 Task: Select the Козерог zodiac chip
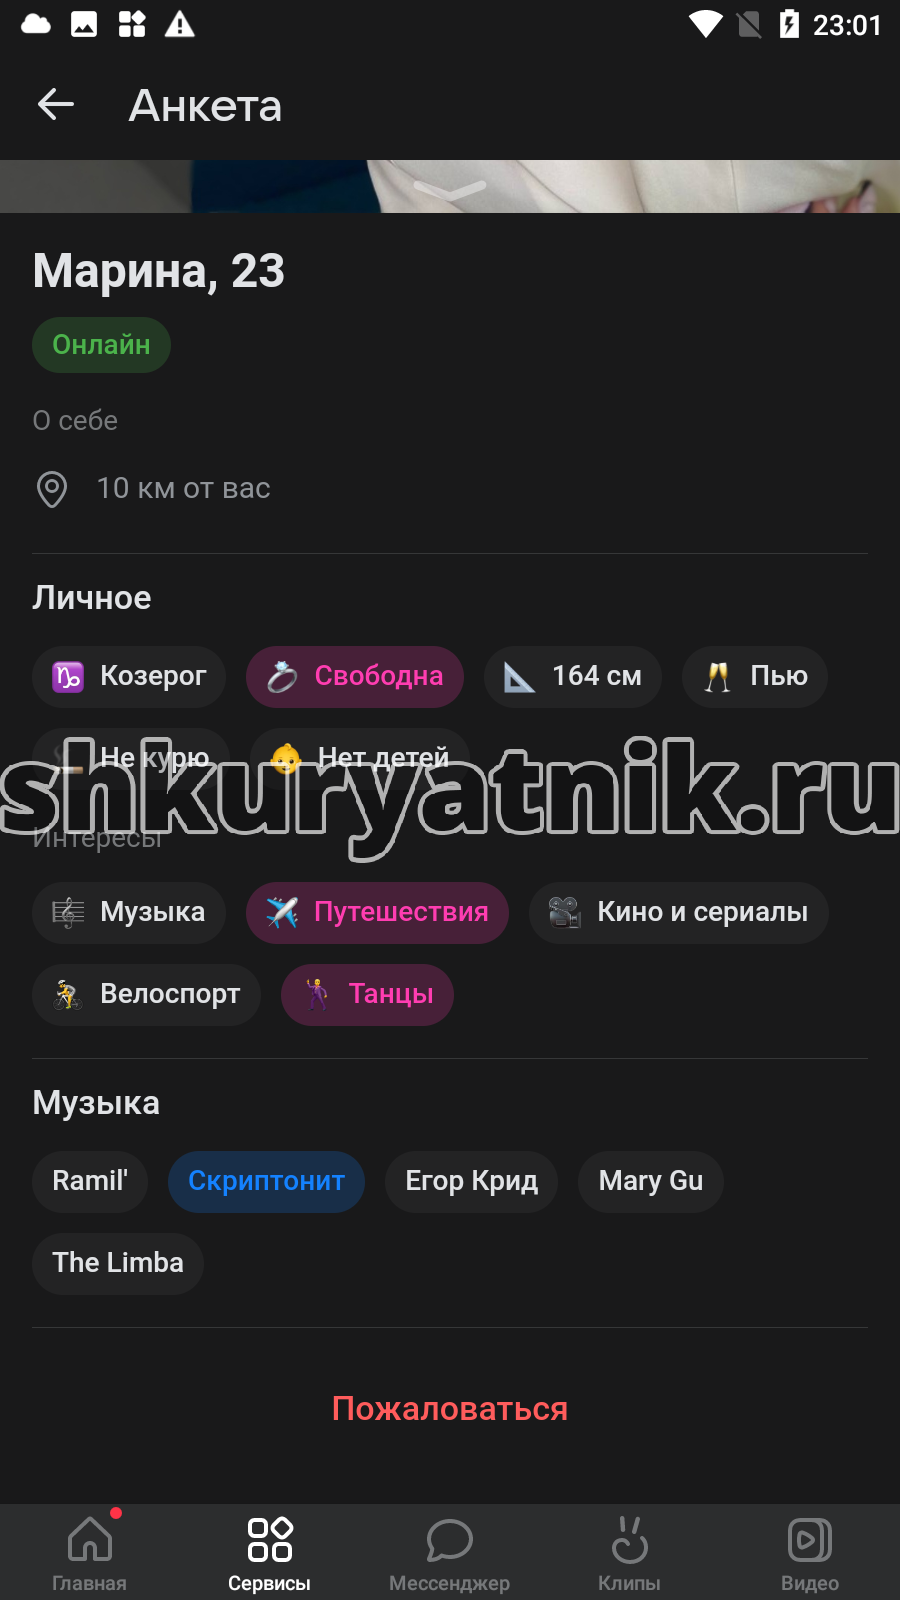[x=129, y=677]
